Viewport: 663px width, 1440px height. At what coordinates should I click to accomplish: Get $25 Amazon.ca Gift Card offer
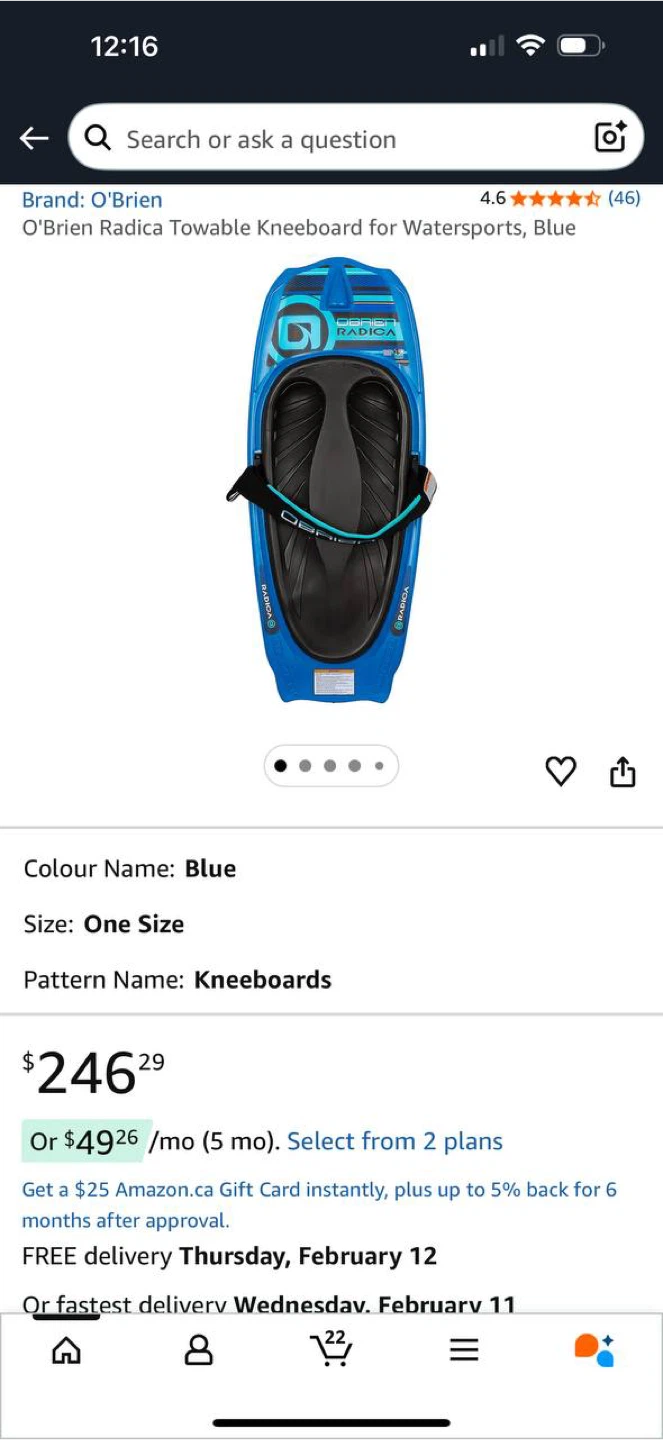320,1205
